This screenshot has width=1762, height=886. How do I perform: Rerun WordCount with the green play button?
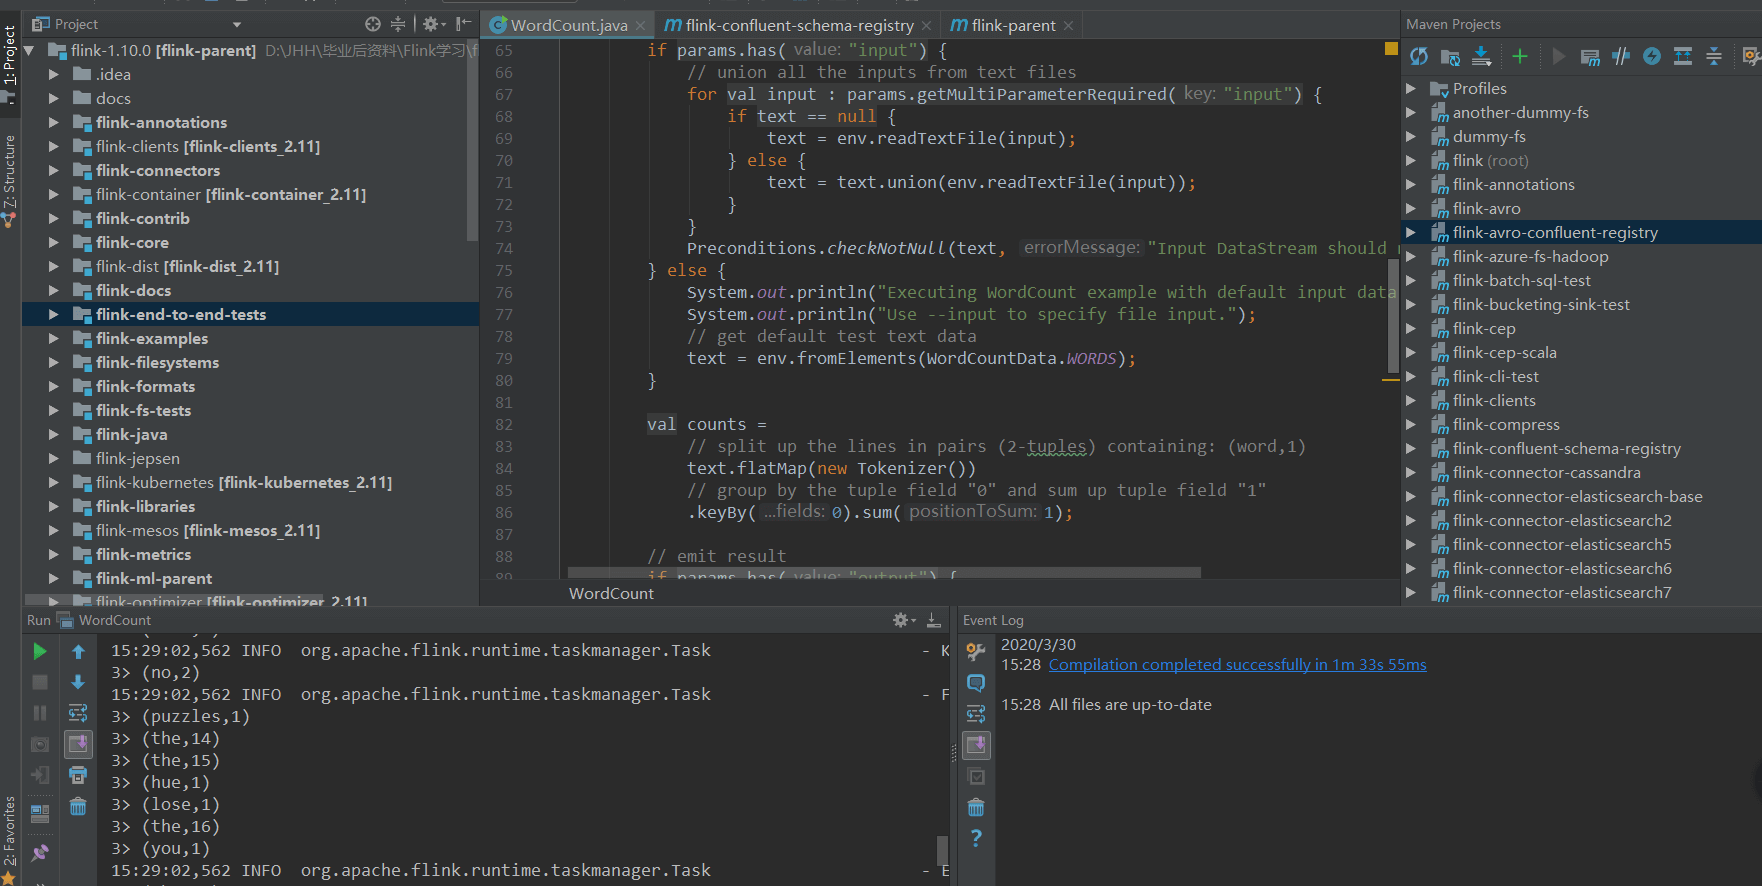[x=40, y=652]
